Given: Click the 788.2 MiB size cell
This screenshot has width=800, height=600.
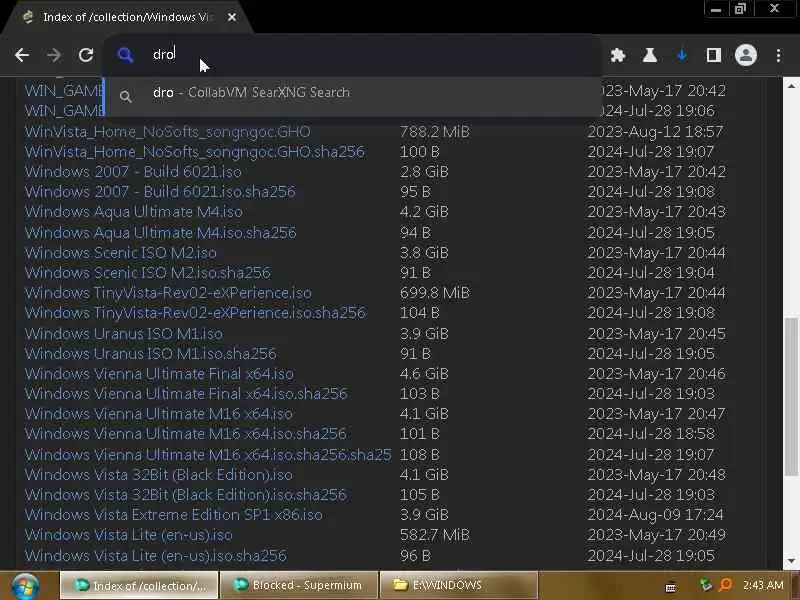Looking at the screenshot, I should pos(435,132).
